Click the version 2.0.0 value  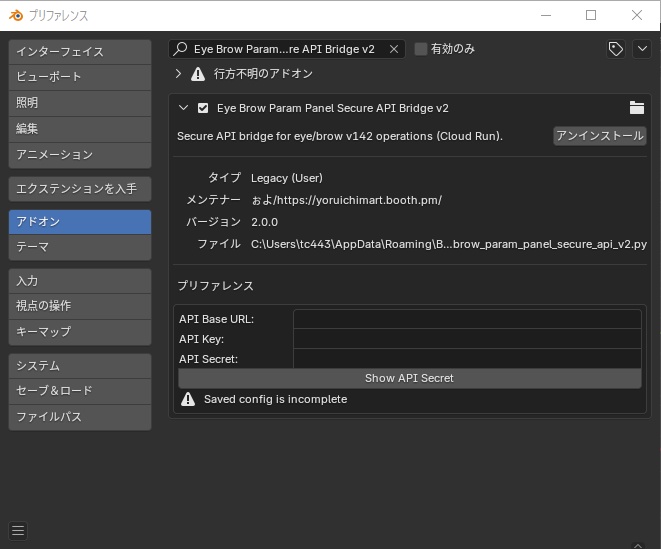click(x=264, y=222)
